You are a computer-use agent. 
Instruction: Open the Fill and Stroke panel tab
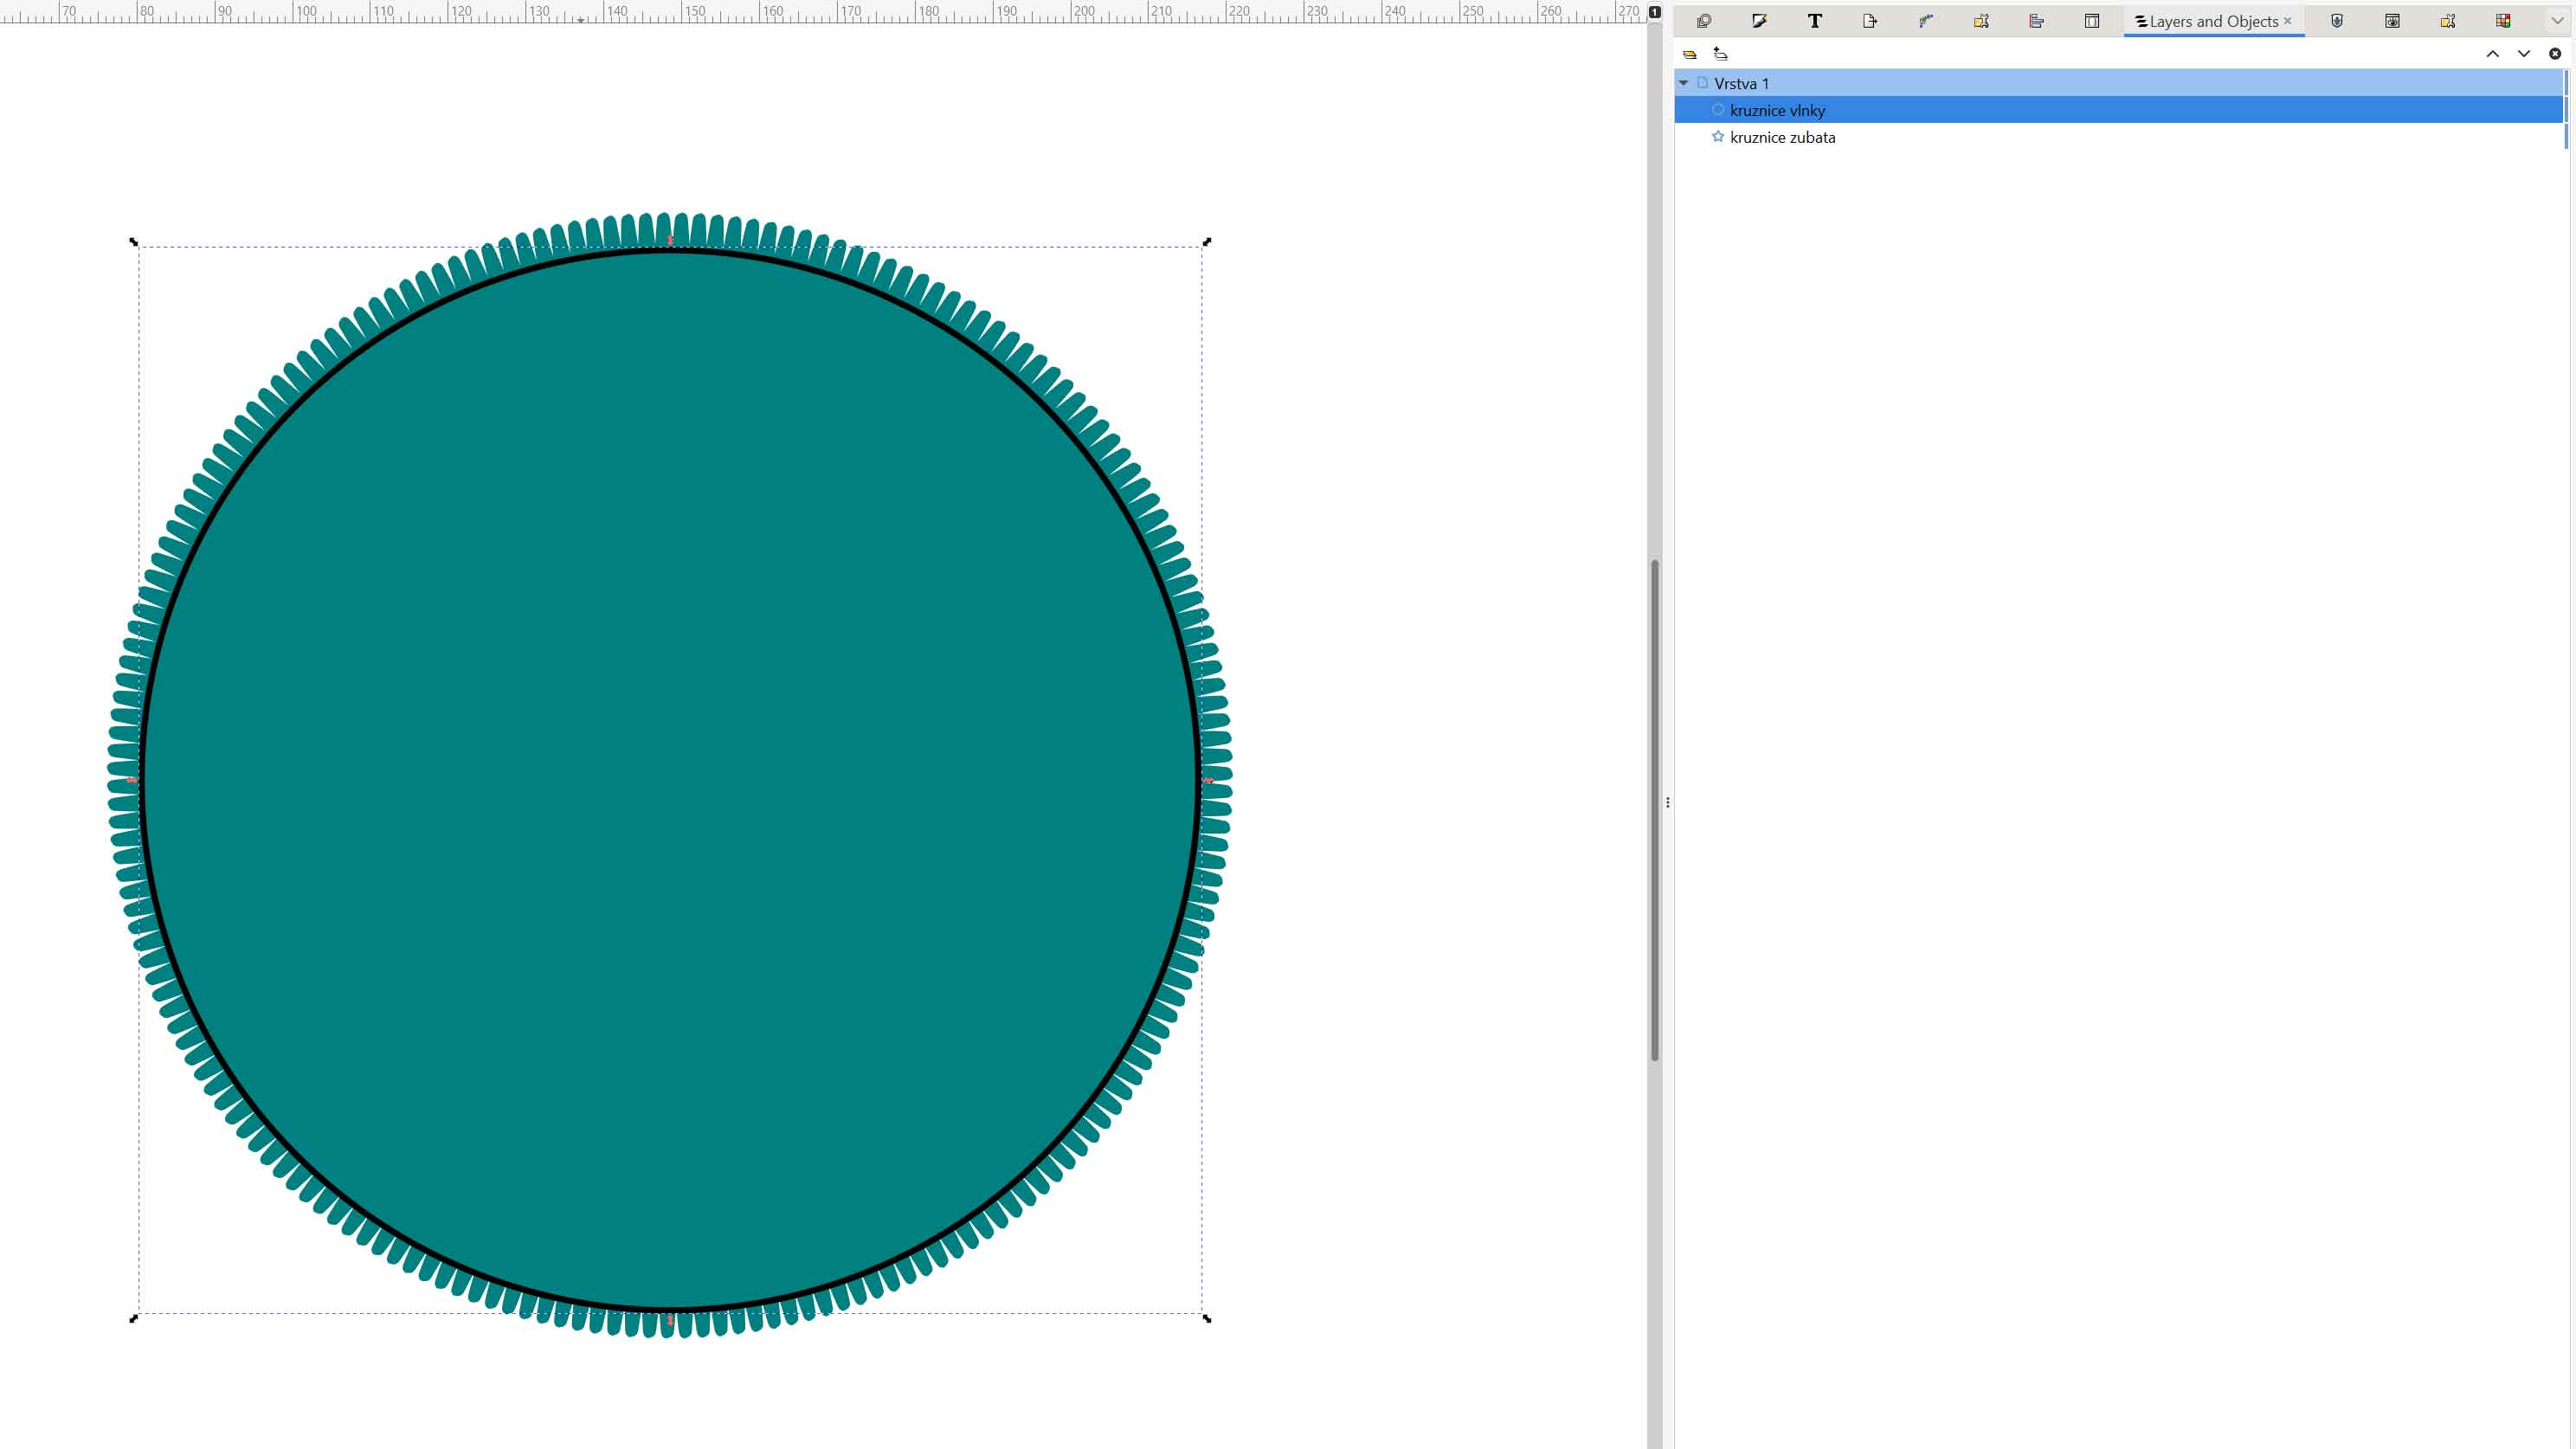coord(1759,21)
